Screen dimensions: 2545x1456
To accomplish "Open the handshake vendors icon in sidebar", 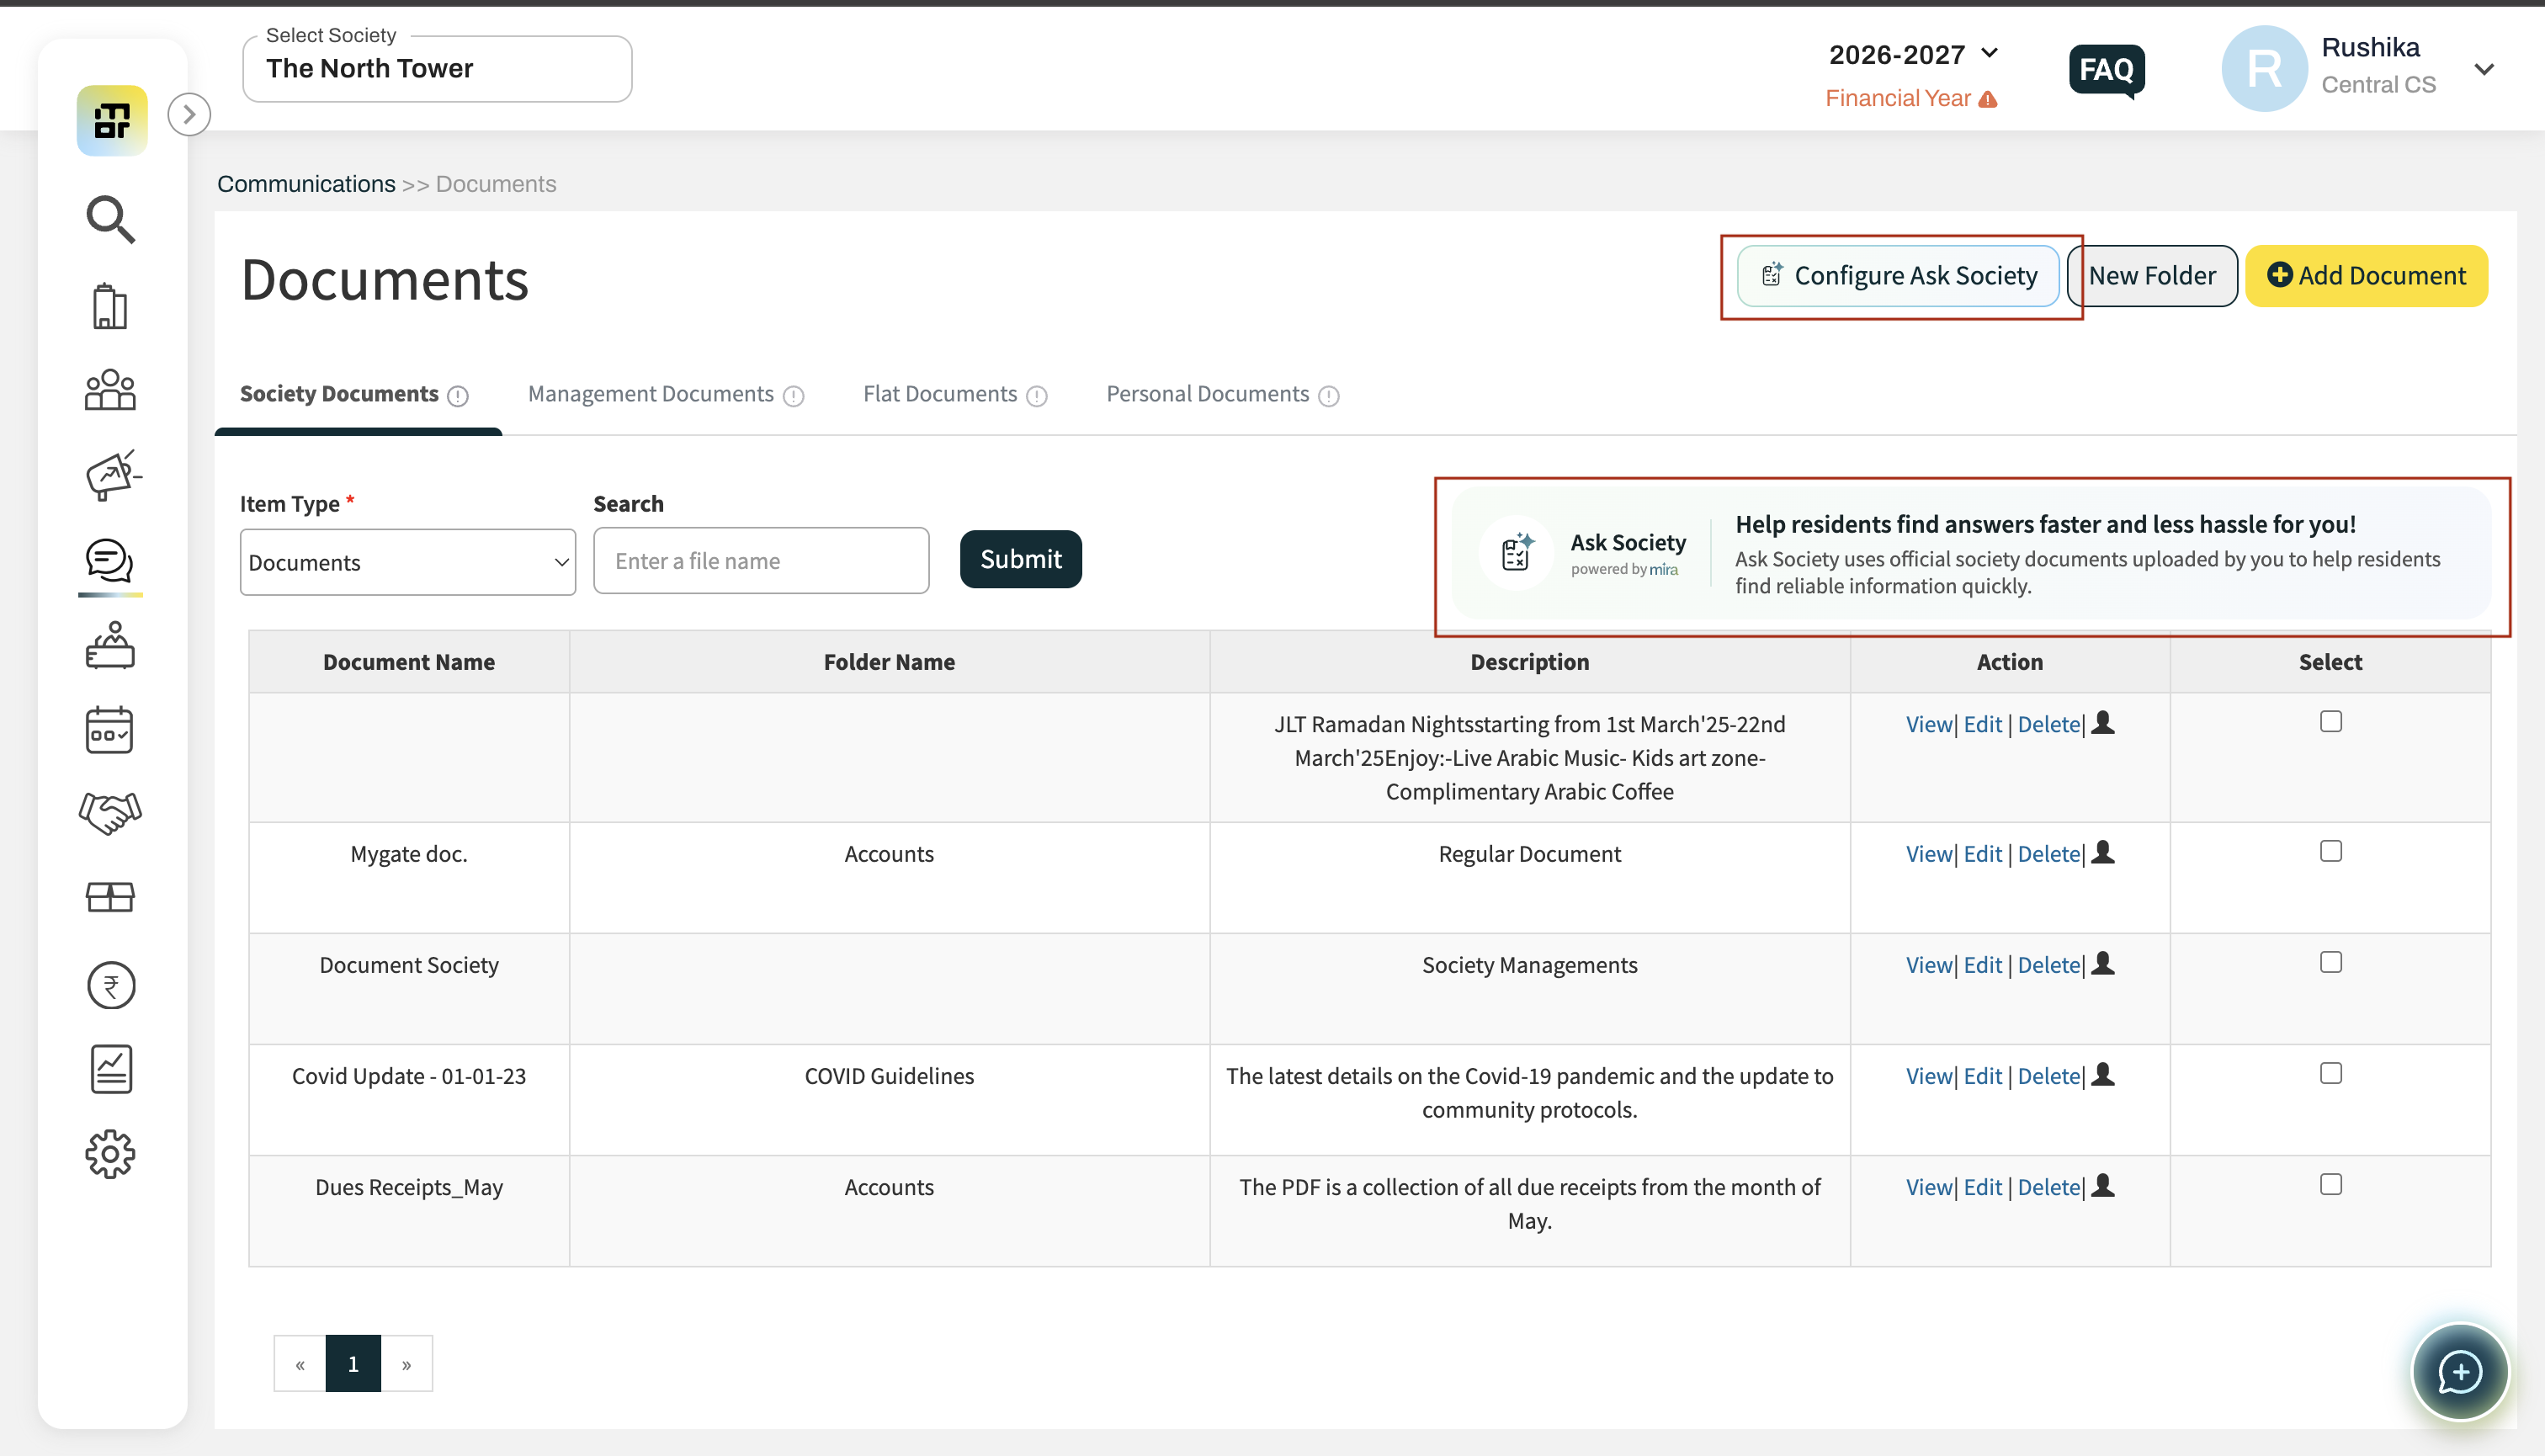I will pos(110,813).
